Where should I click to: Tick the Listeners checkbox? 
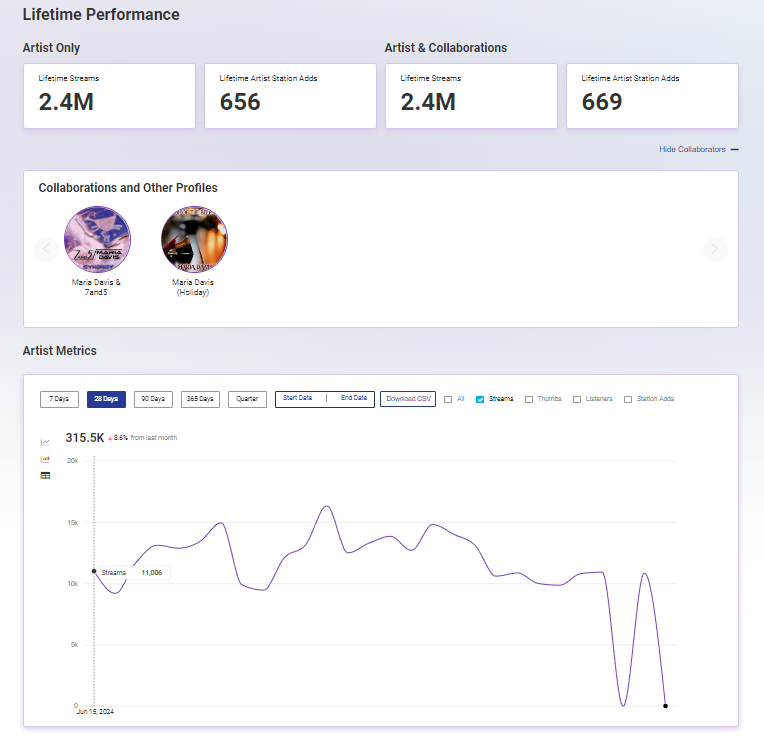pos(577,399)
